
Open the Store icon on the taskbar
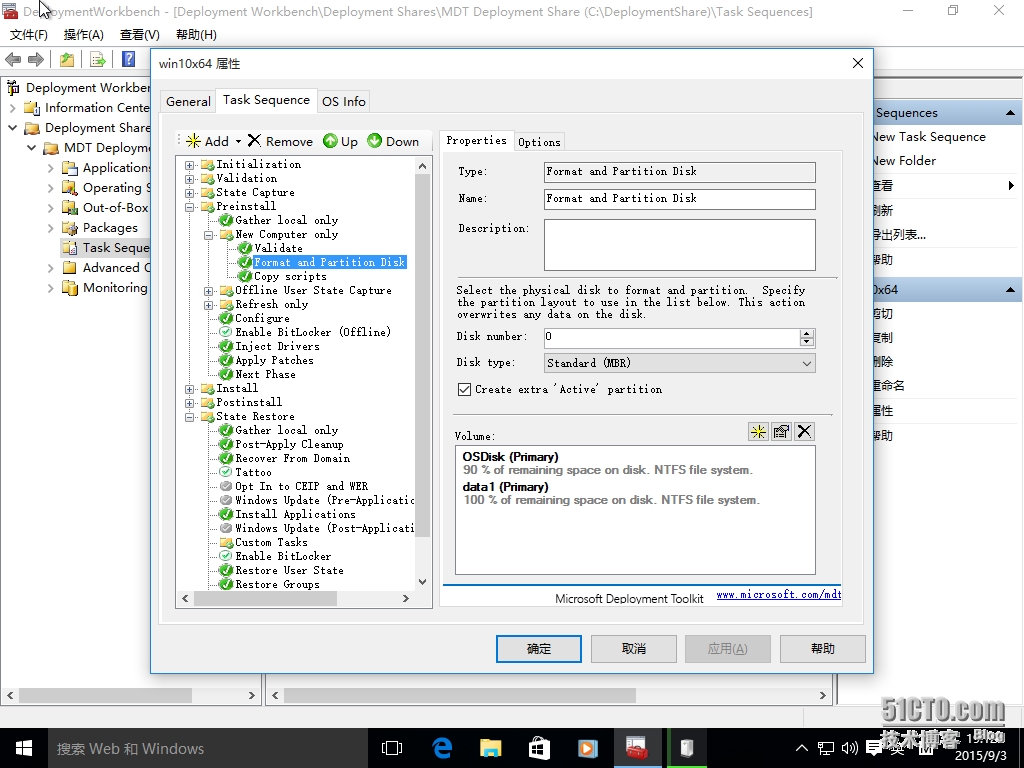pyautogui.click(x=539, y=748)
